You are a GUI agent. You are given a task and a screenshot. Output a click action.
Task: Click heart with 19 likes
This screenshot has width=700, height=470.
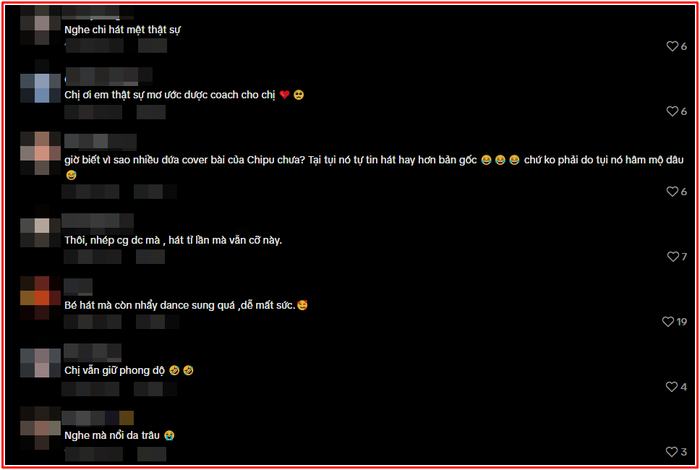(668, 322)
